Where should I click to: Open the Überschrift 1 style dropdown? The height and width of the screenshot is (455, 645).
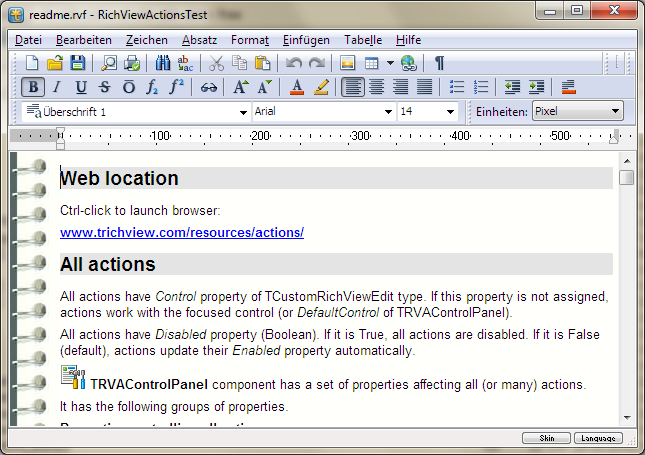coord(243,112)
